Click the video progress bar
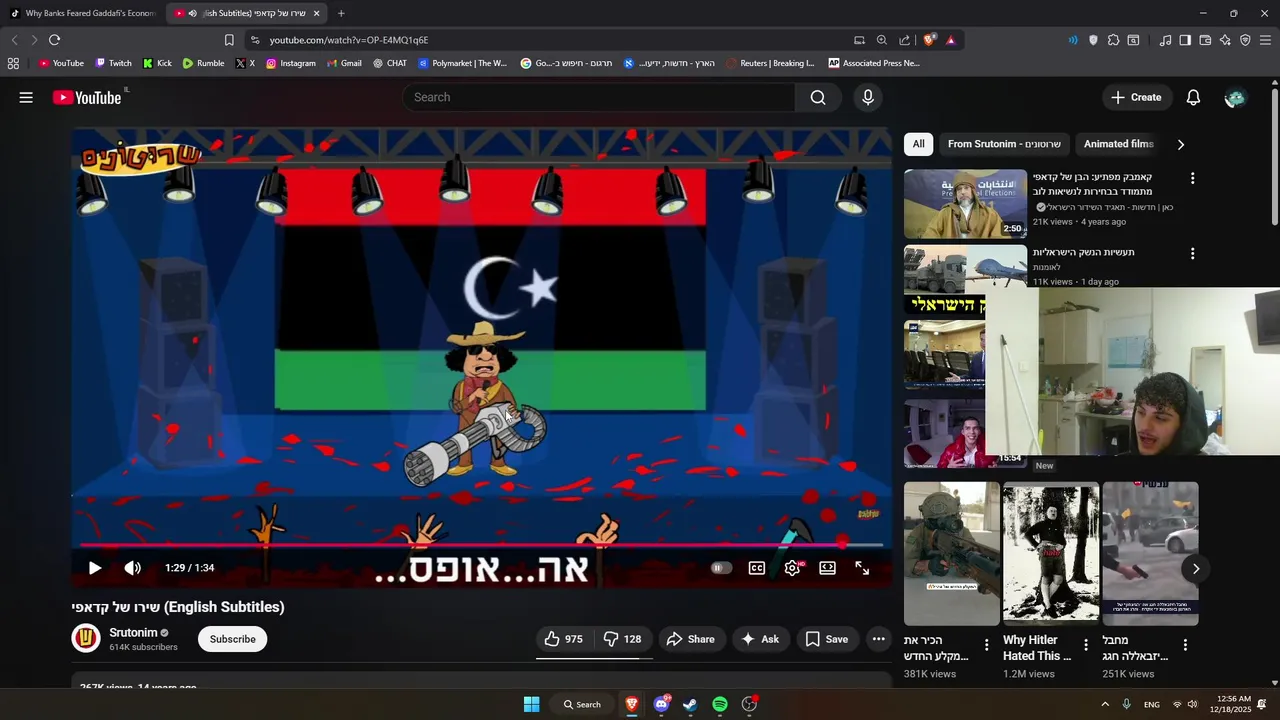Viewport: 1280px width, 720px height. (481, 545)
